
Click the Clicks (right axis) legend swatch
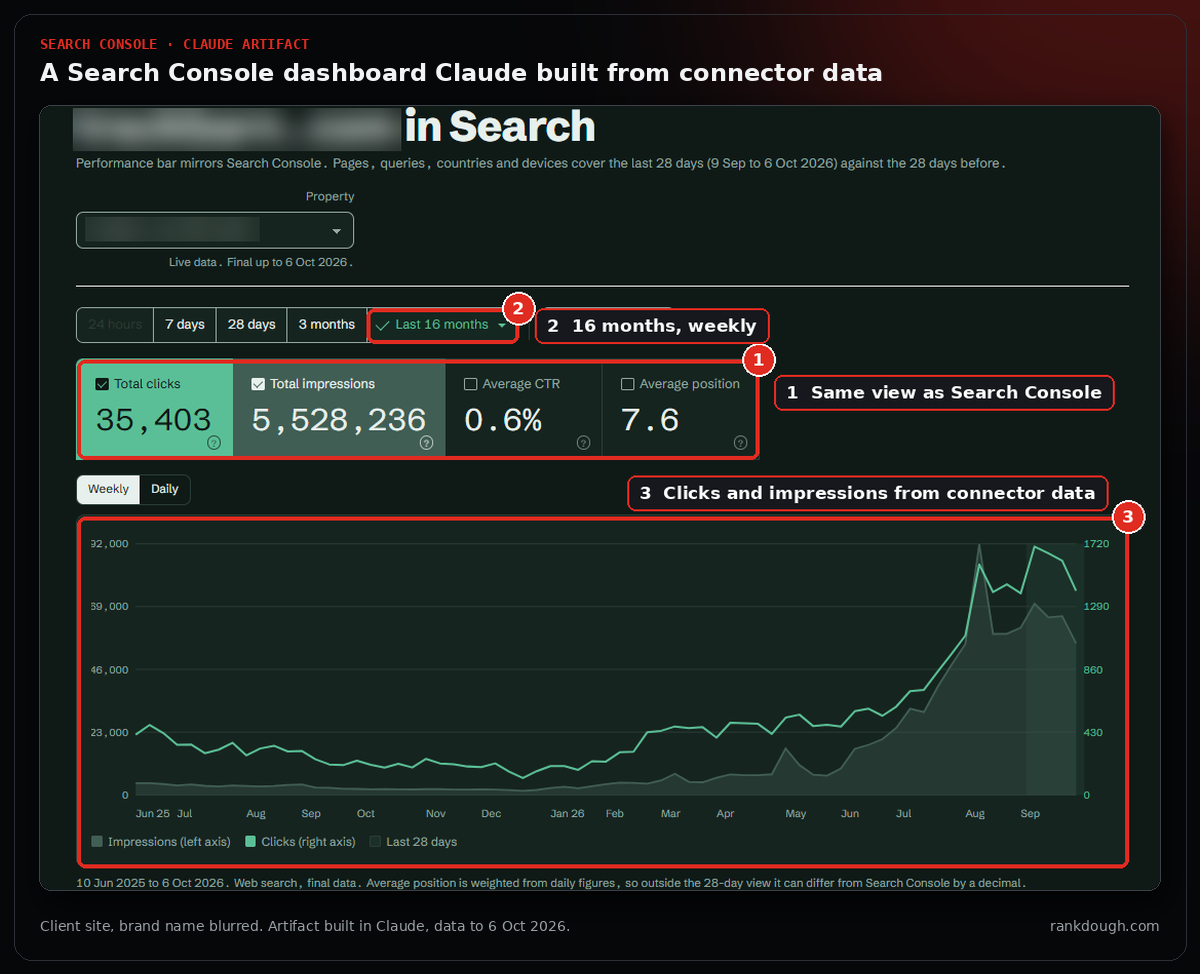click(250, 842)
